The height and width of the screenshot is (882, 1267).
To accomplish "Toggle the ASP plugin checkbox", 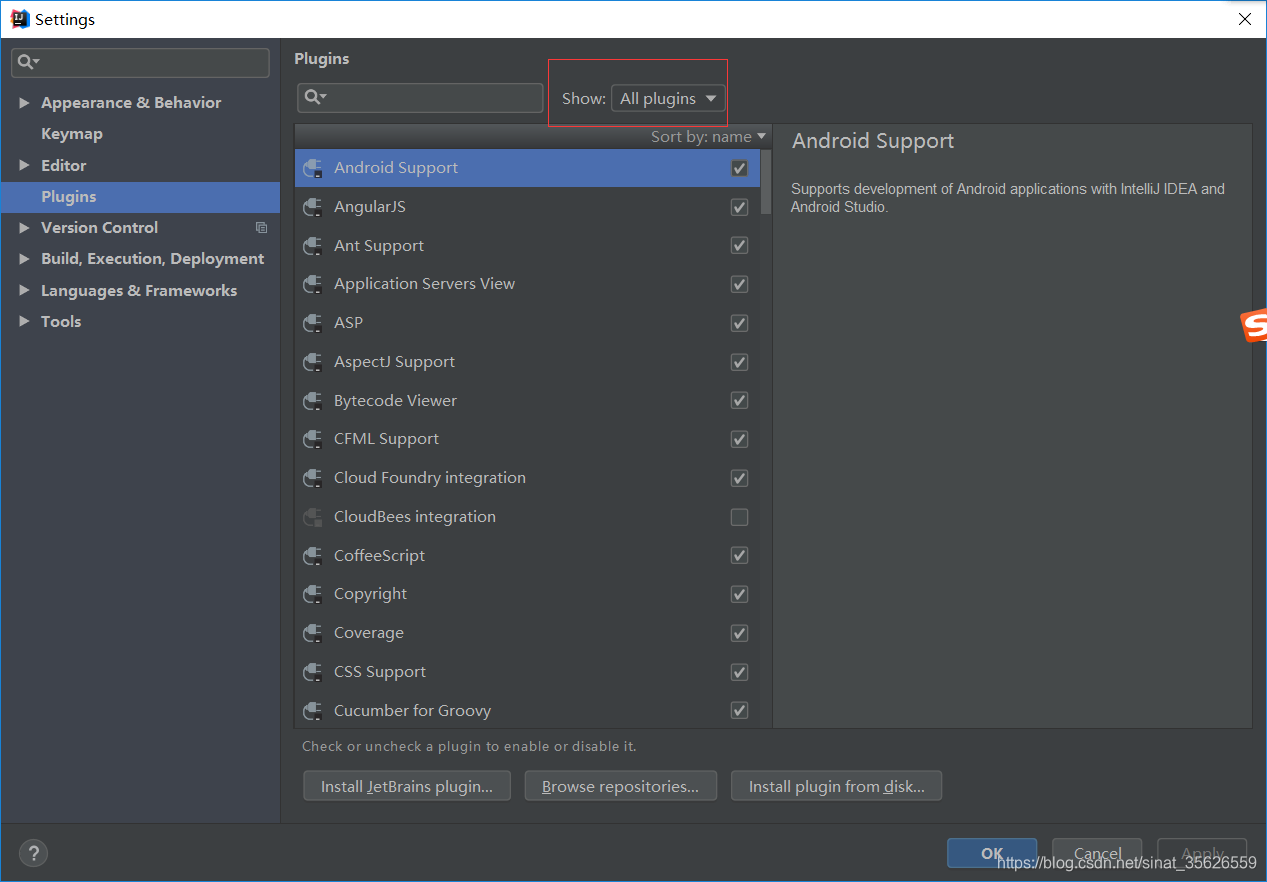I will coord(739,323).
